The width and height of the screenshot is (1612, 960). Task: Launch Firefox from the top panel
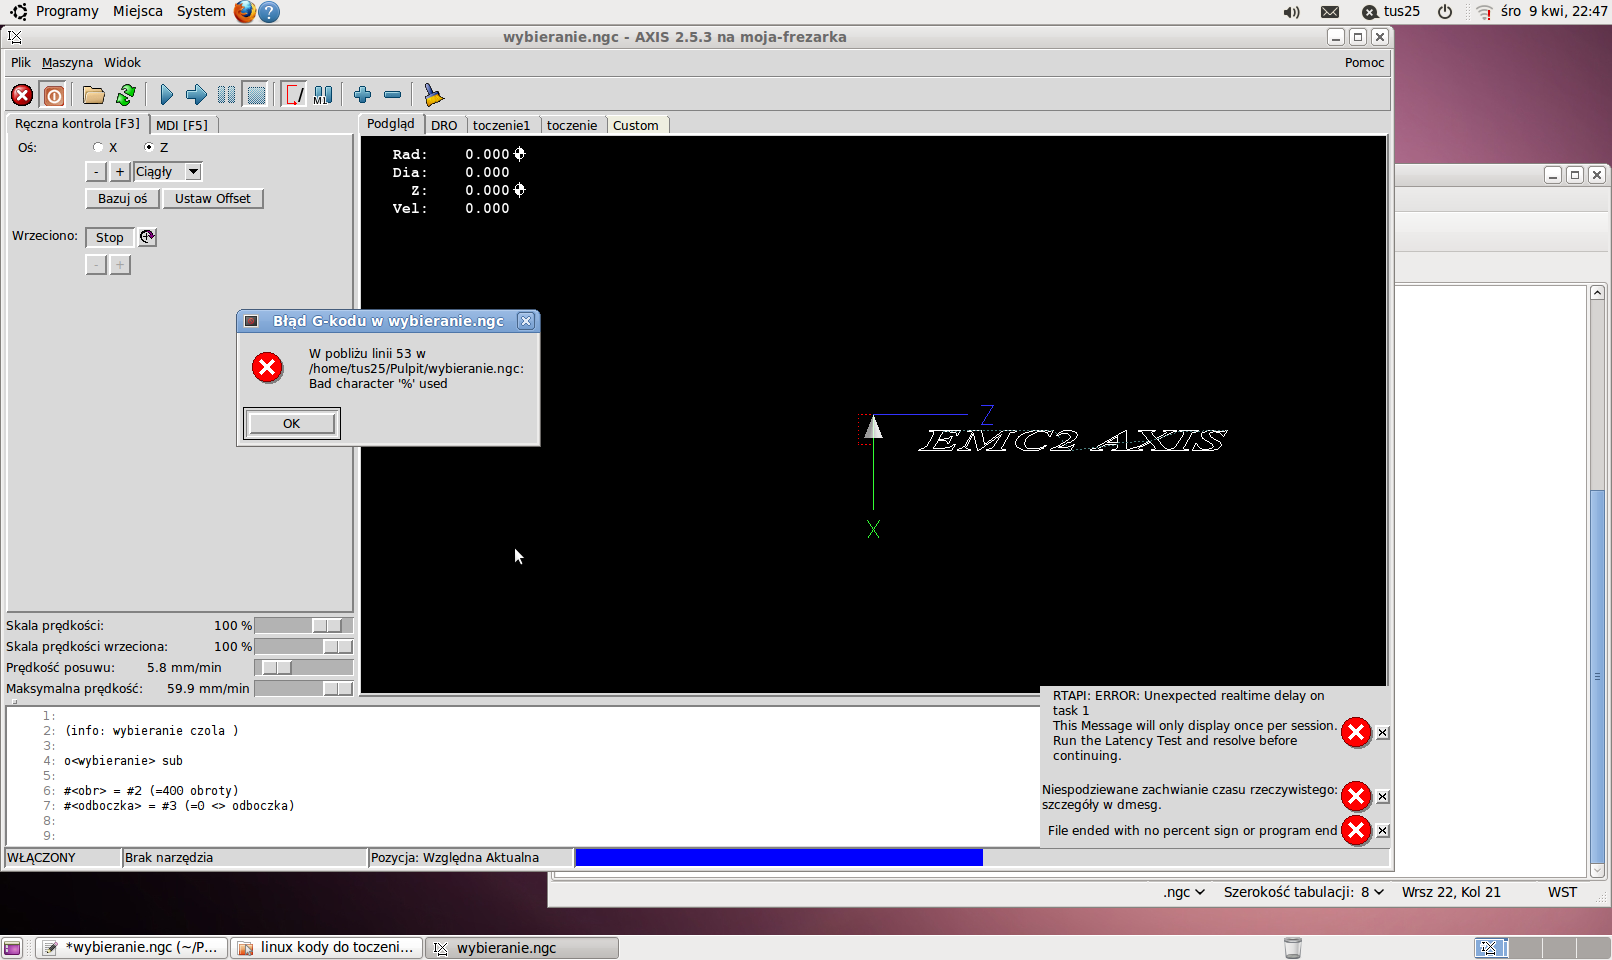pyautogui.click(x=245, y=12)
